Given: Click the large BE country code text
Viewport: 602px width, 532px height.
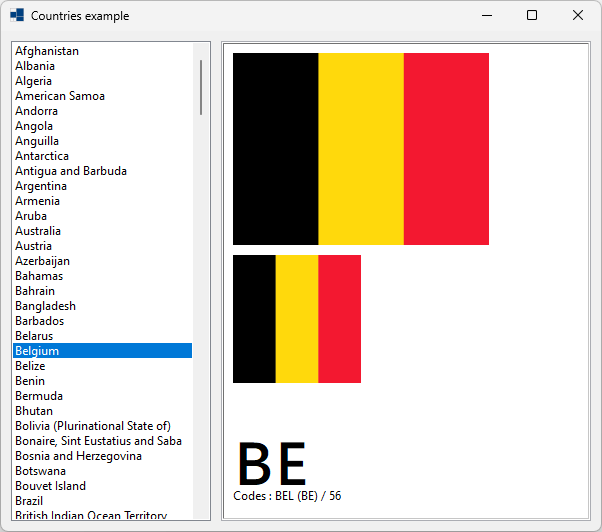Looking at the screenshot, I should pos(271,463).
